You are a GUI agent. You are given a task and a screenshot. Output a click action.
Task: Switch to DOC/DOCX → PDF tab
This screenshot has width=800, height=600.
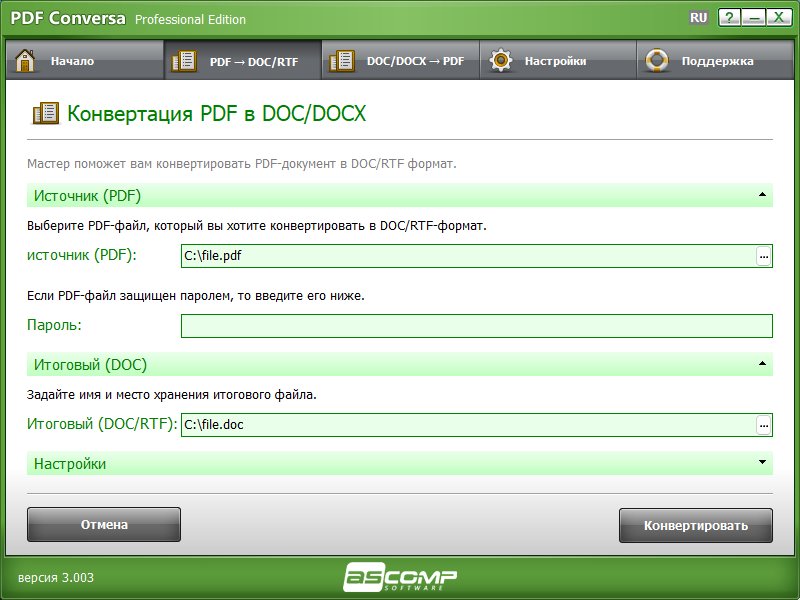point(401,61)
